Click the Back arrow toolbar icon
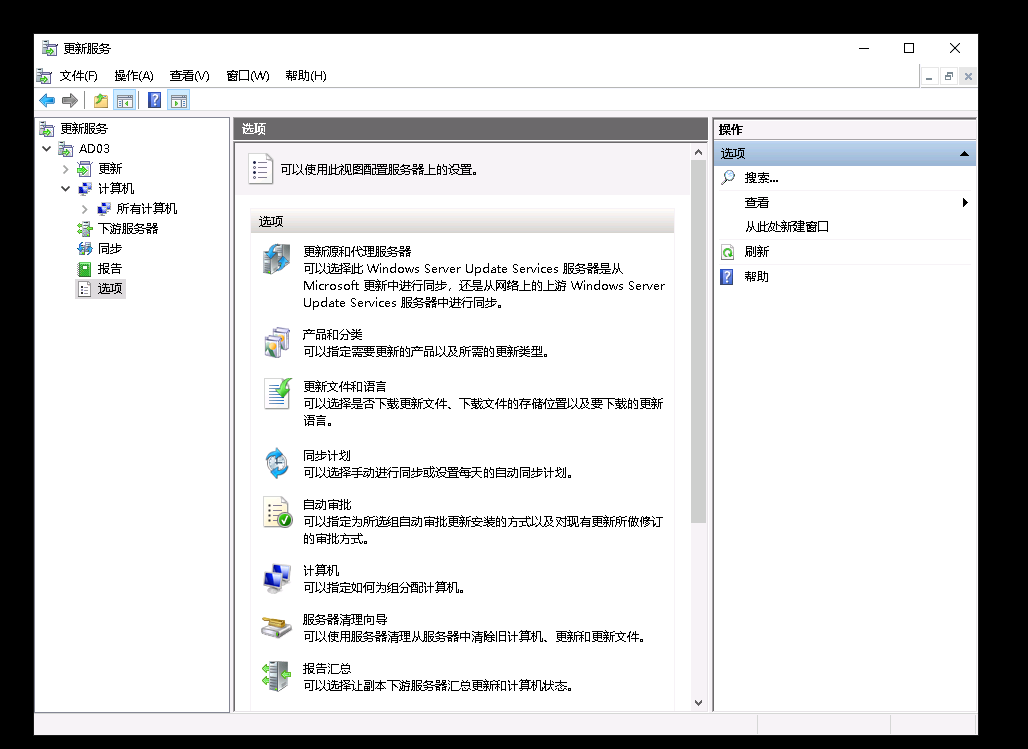Screen dimensions: 1028x749 point(47,100)
